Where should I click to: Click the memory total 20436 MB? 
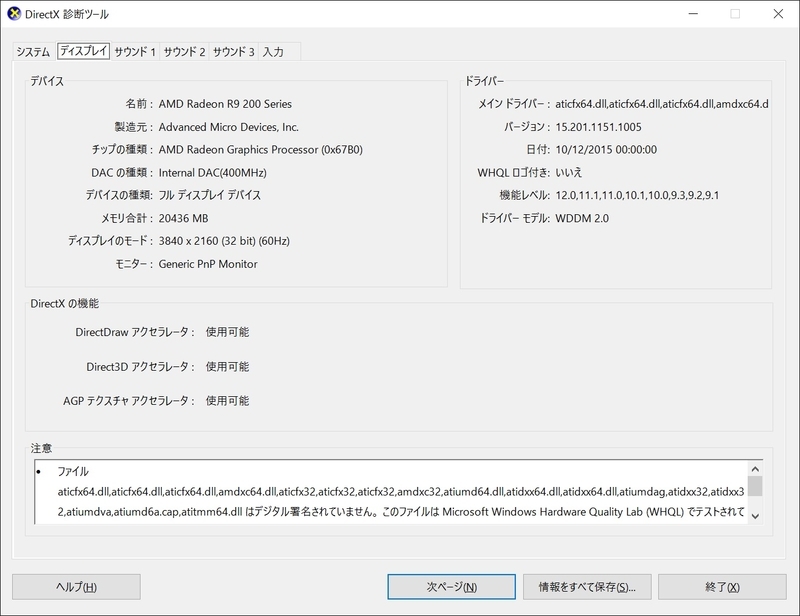(183, 218)
